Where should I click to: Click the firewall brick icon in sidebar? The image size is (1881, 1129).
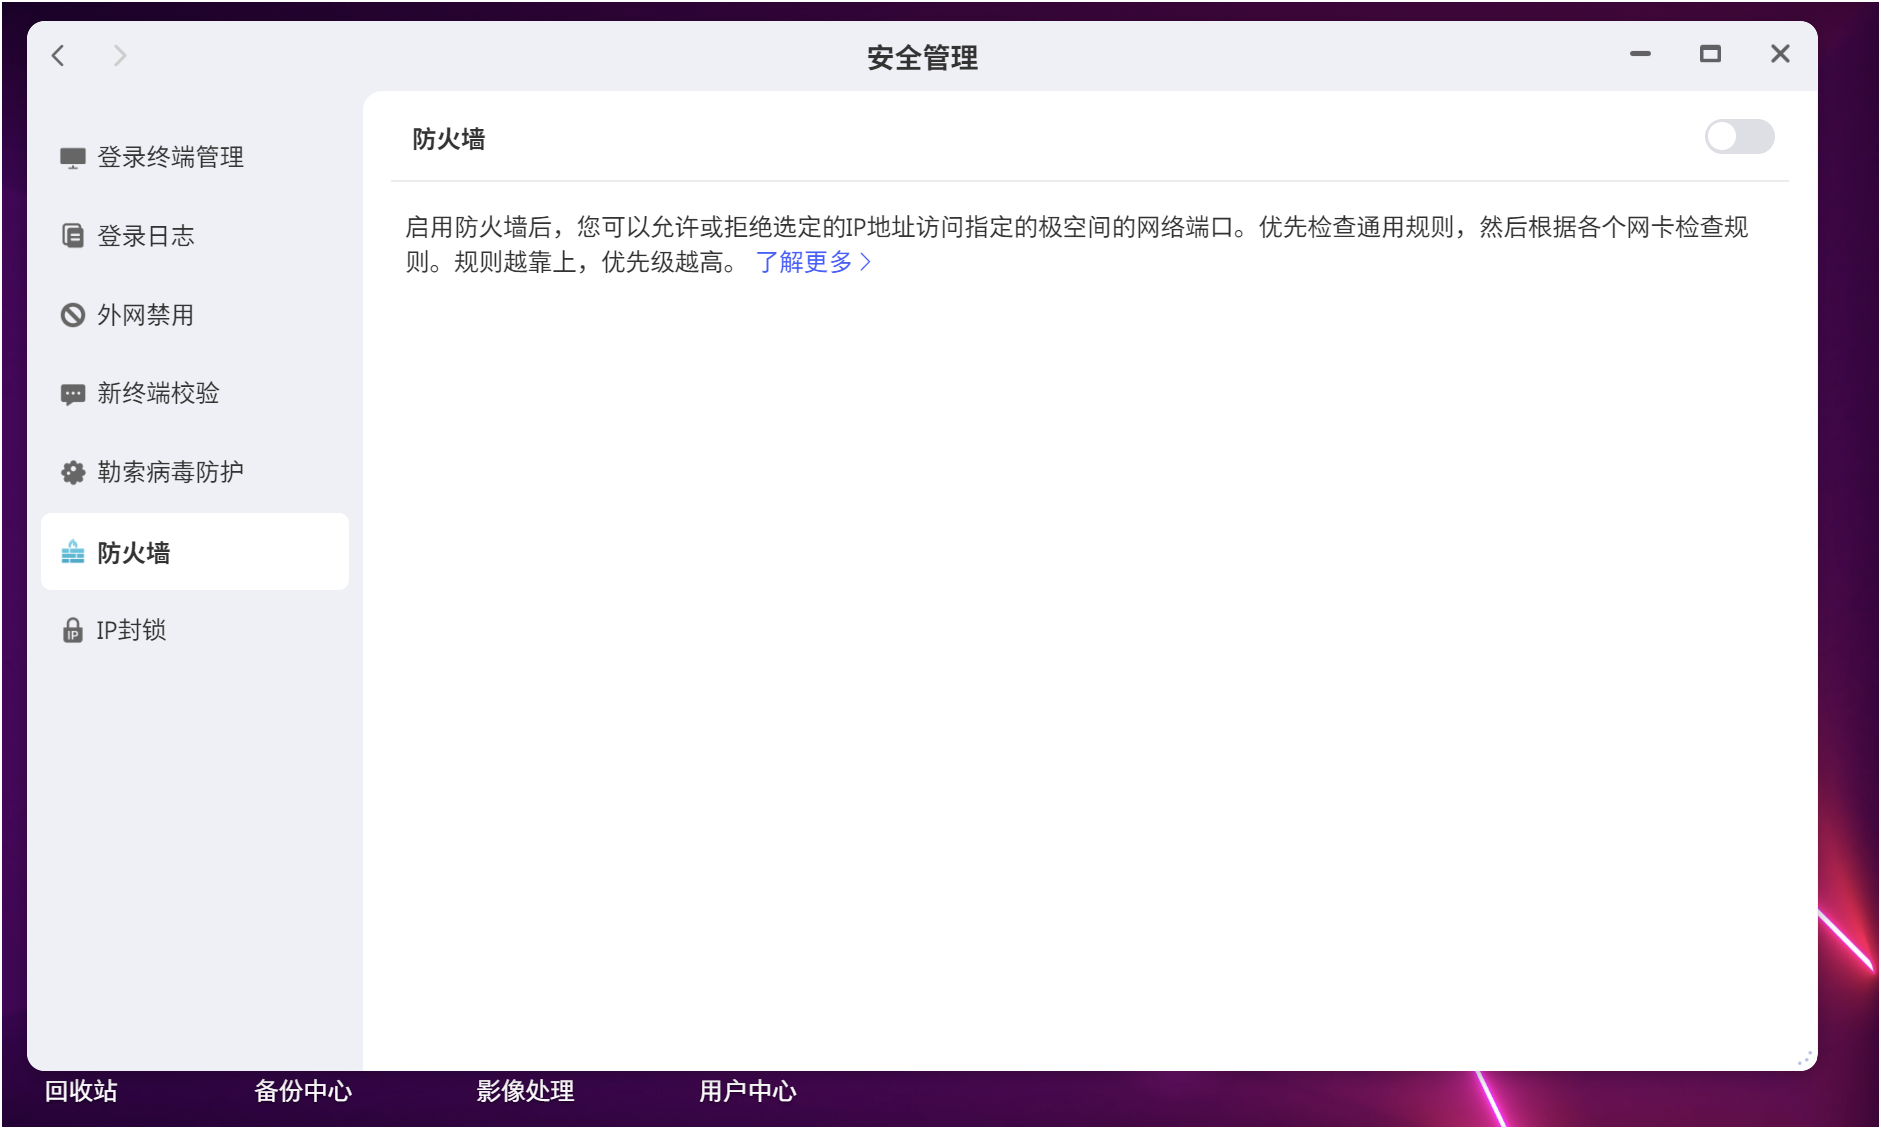click(73, 552)
